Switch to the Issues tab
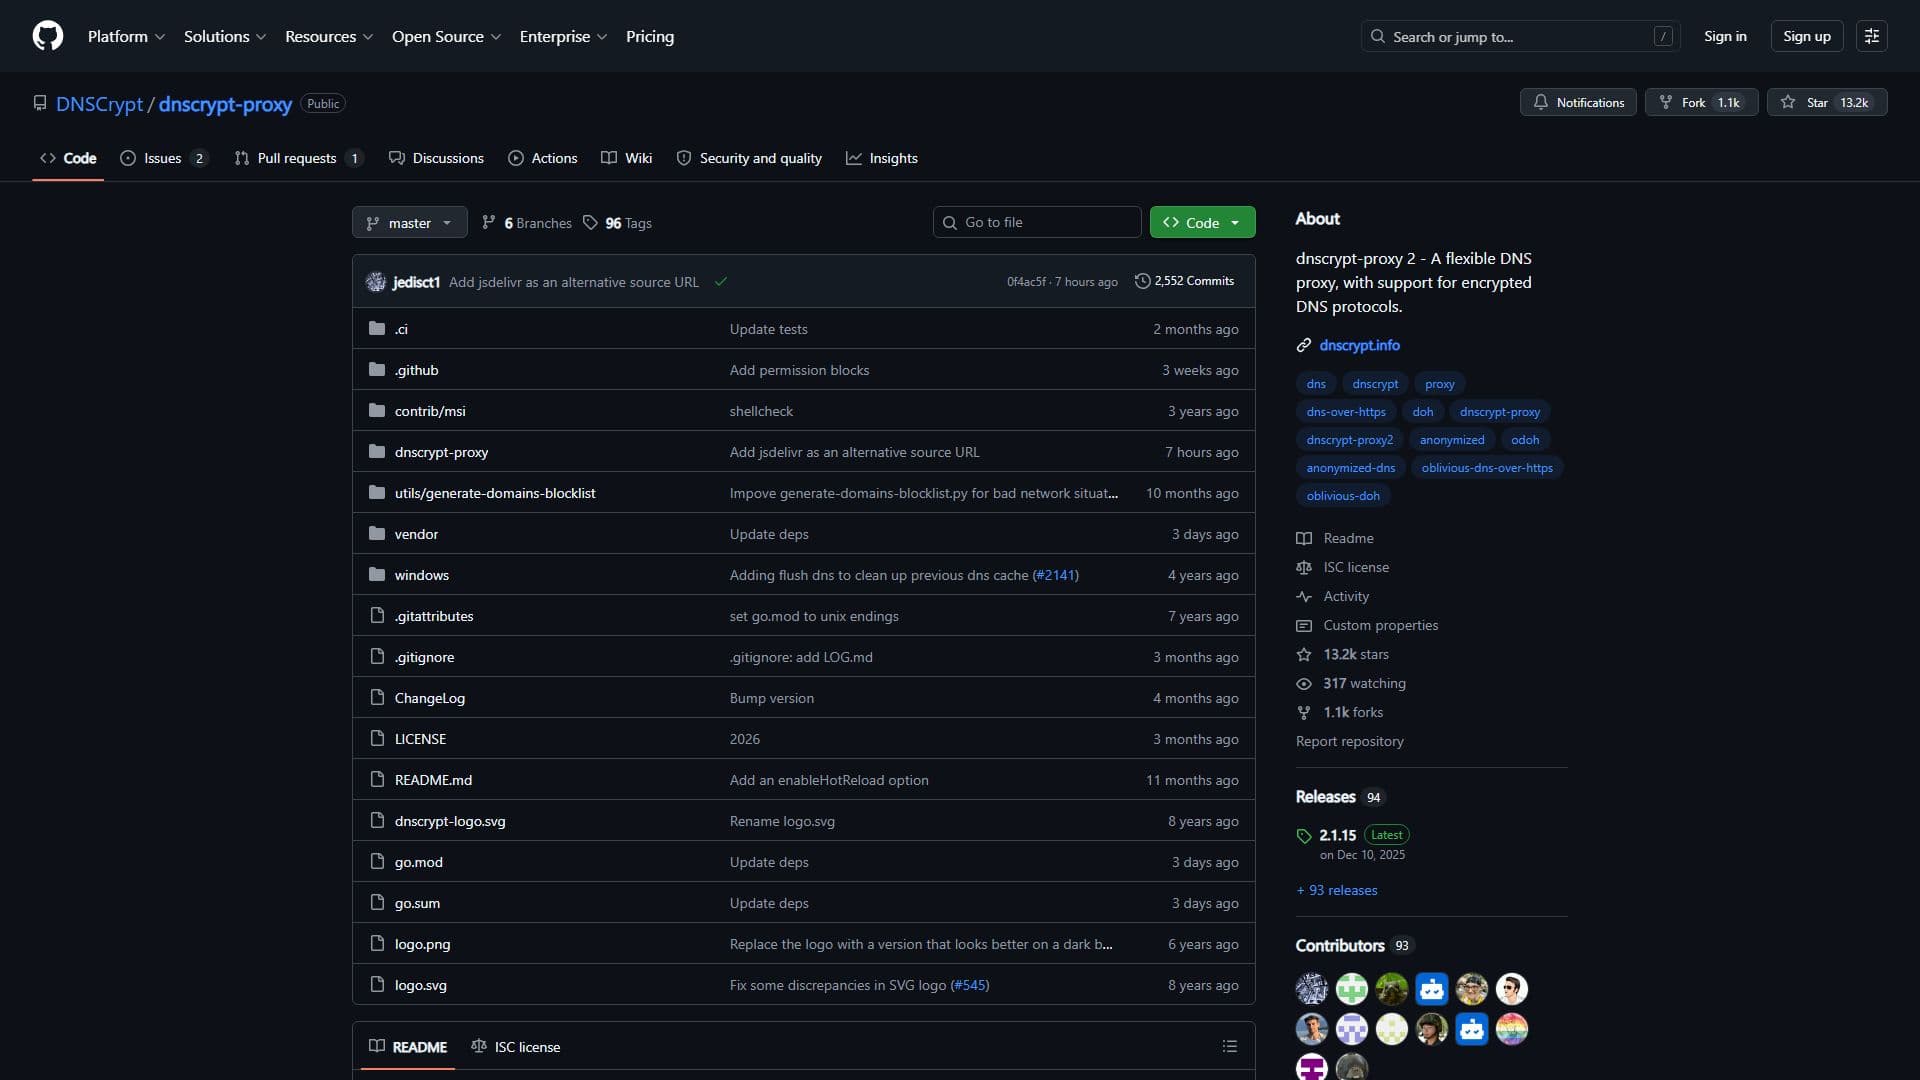1920x1080 pixels. click(164, 158)
